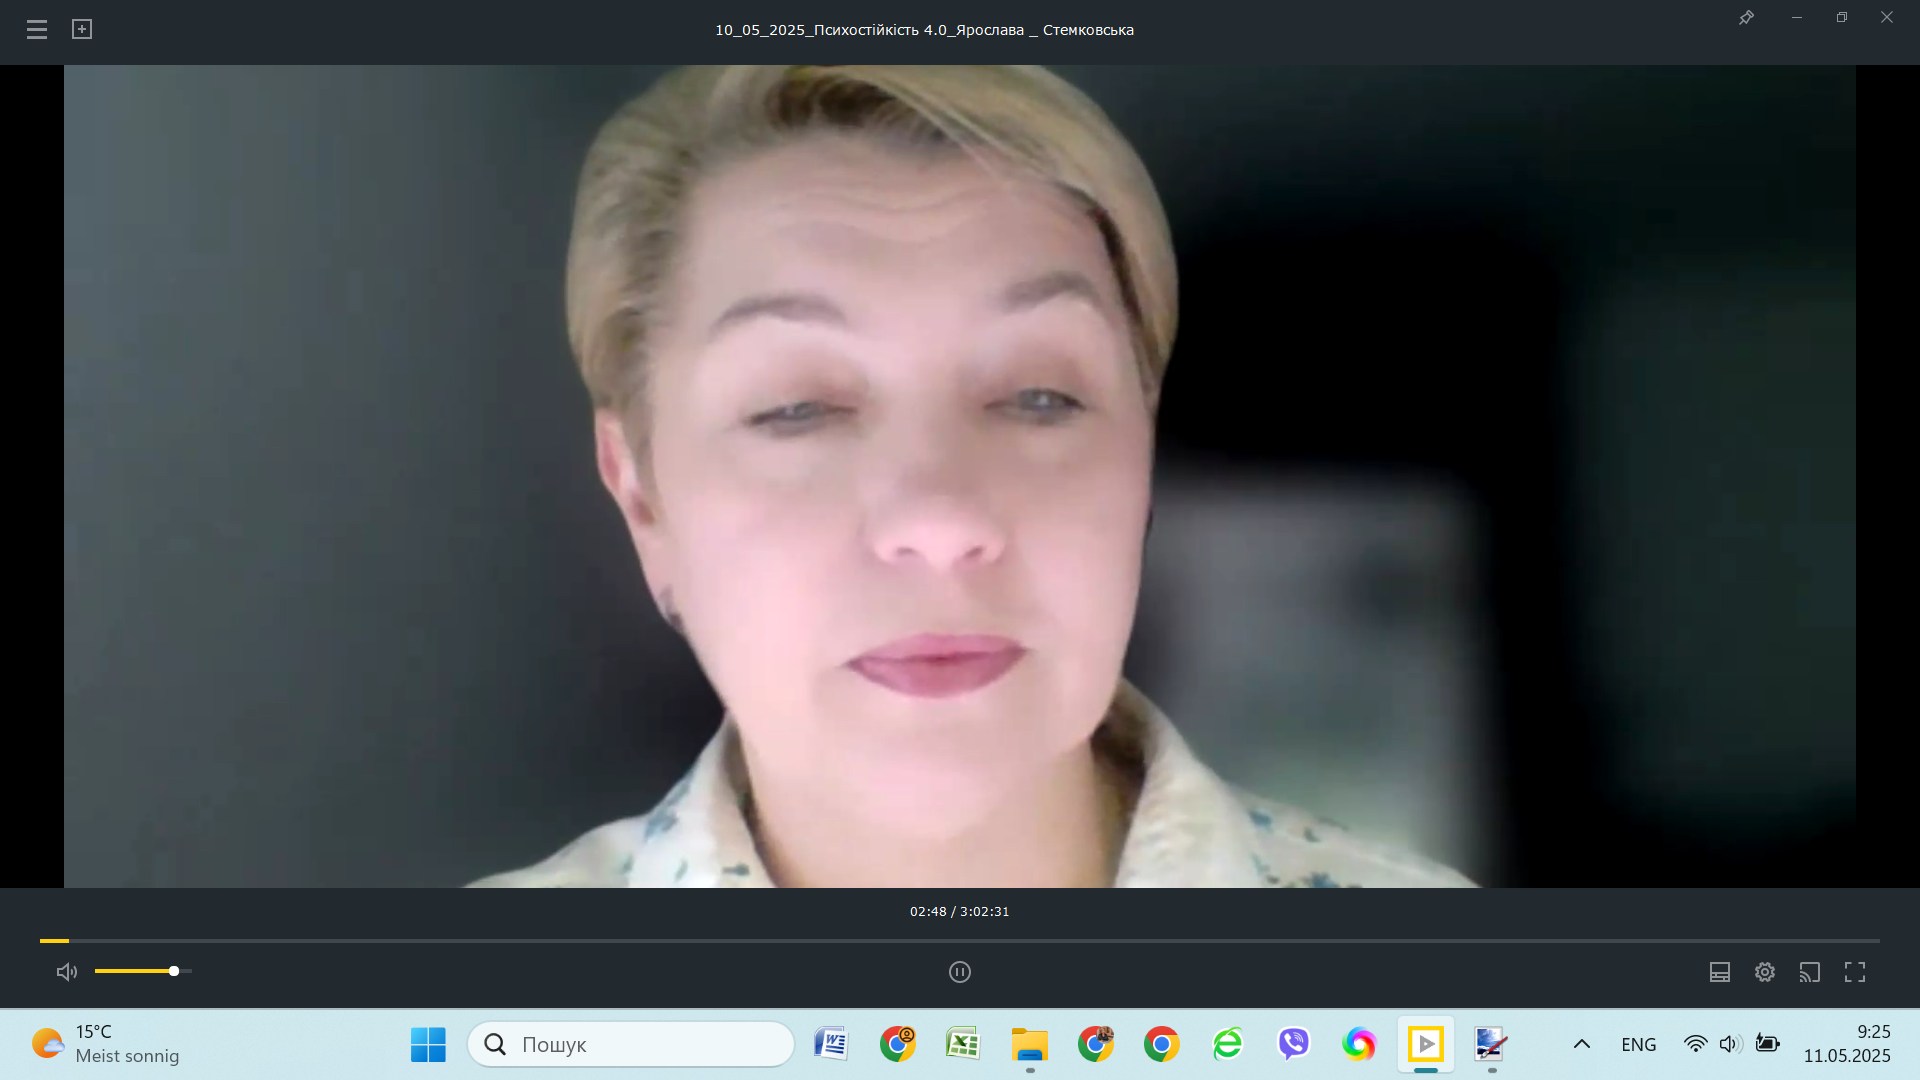Enter fullscreen mode
Image resolution: width=1920 pixels, height=1080 pixels.
point(1854,972)
